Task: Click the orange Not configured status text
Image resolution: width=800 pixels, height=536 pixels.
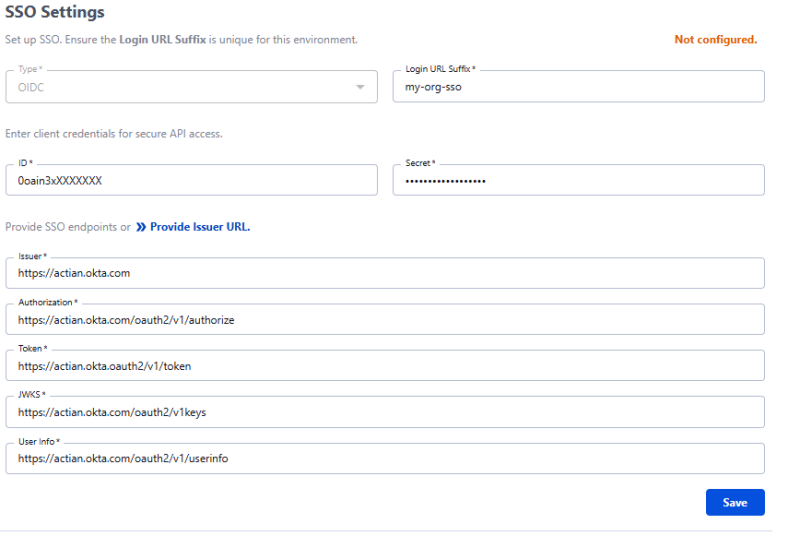Action: point(715,40)
